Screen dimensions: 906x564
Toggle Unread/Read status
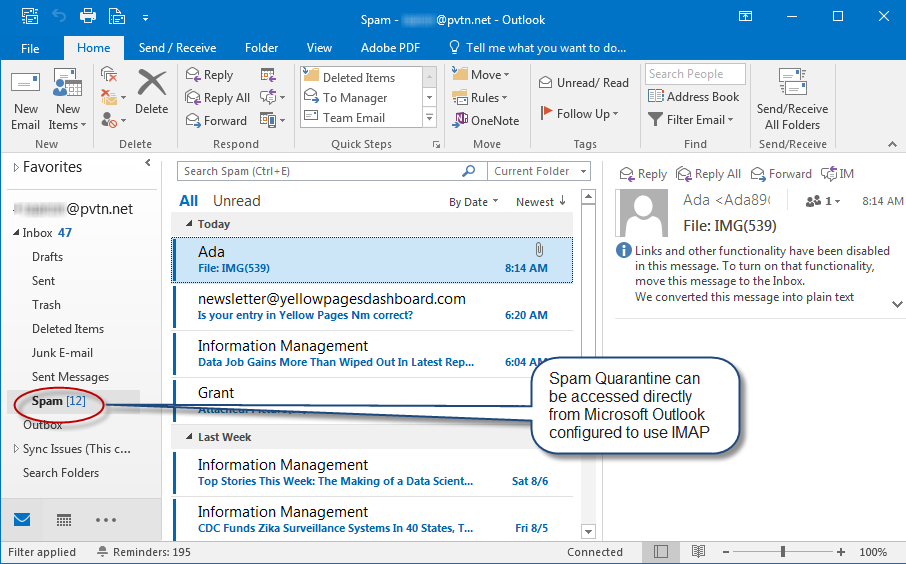tap(584, 83)
